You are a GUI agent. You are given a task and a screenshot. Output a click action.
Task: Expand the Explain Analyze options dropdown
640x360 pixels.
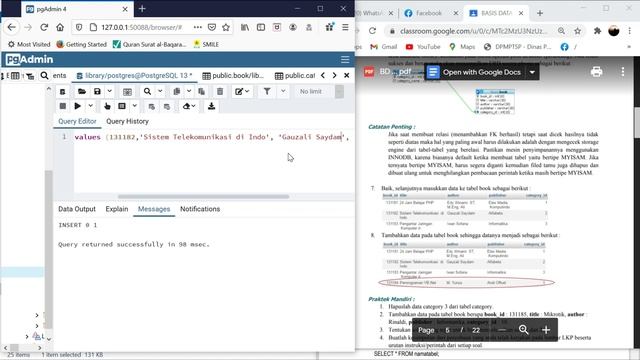tap(134, 106)
